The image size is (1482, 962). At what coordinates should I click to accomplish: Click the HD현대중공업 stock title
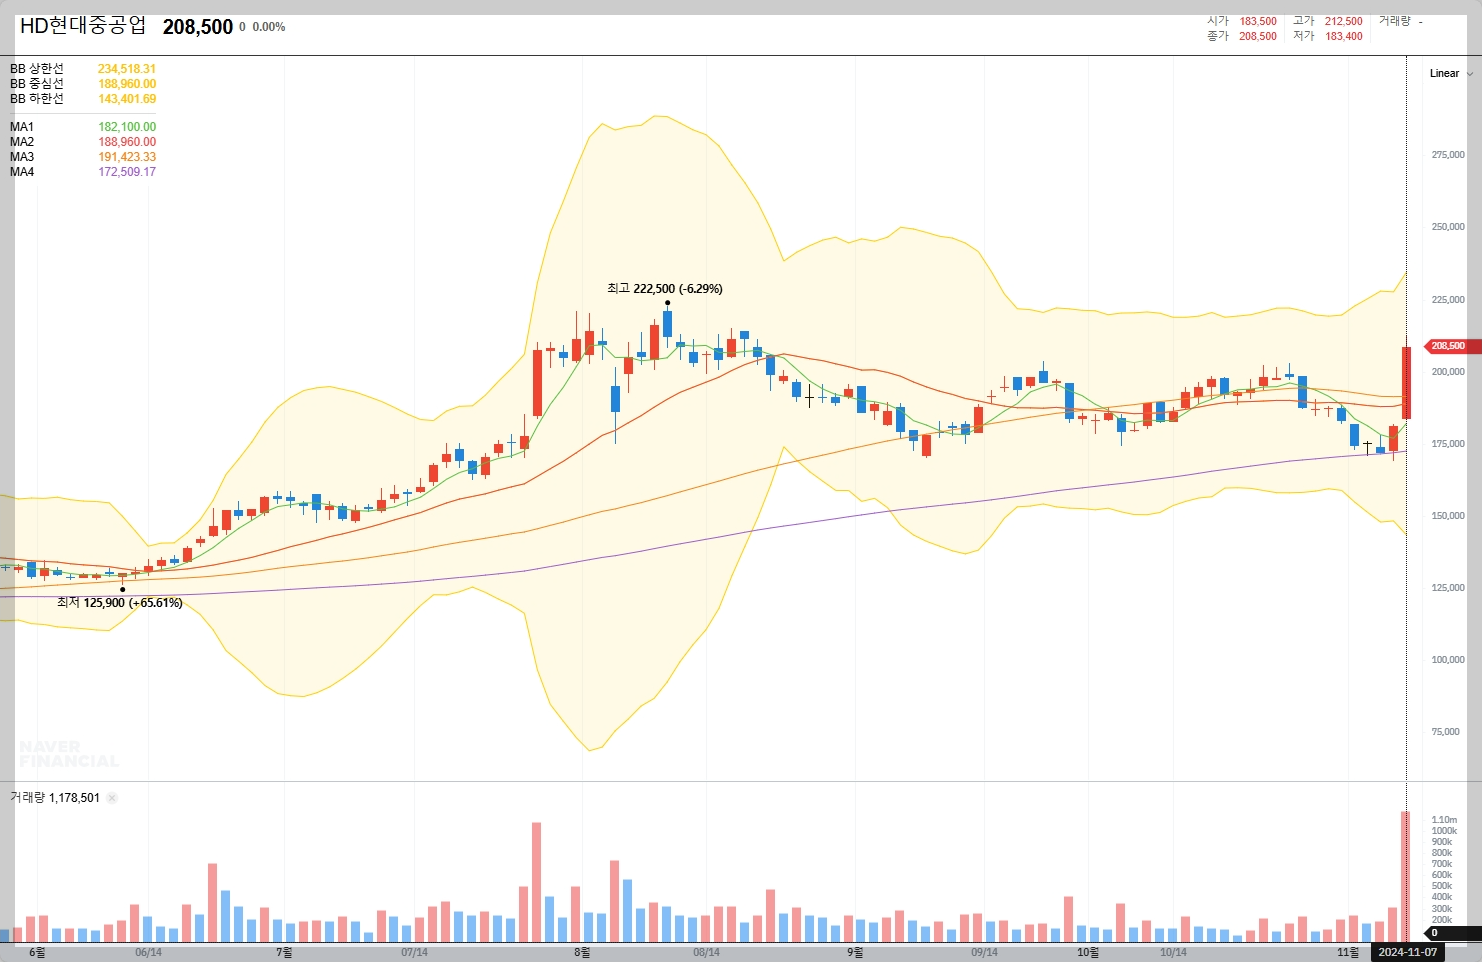click(x=83, y=26)
